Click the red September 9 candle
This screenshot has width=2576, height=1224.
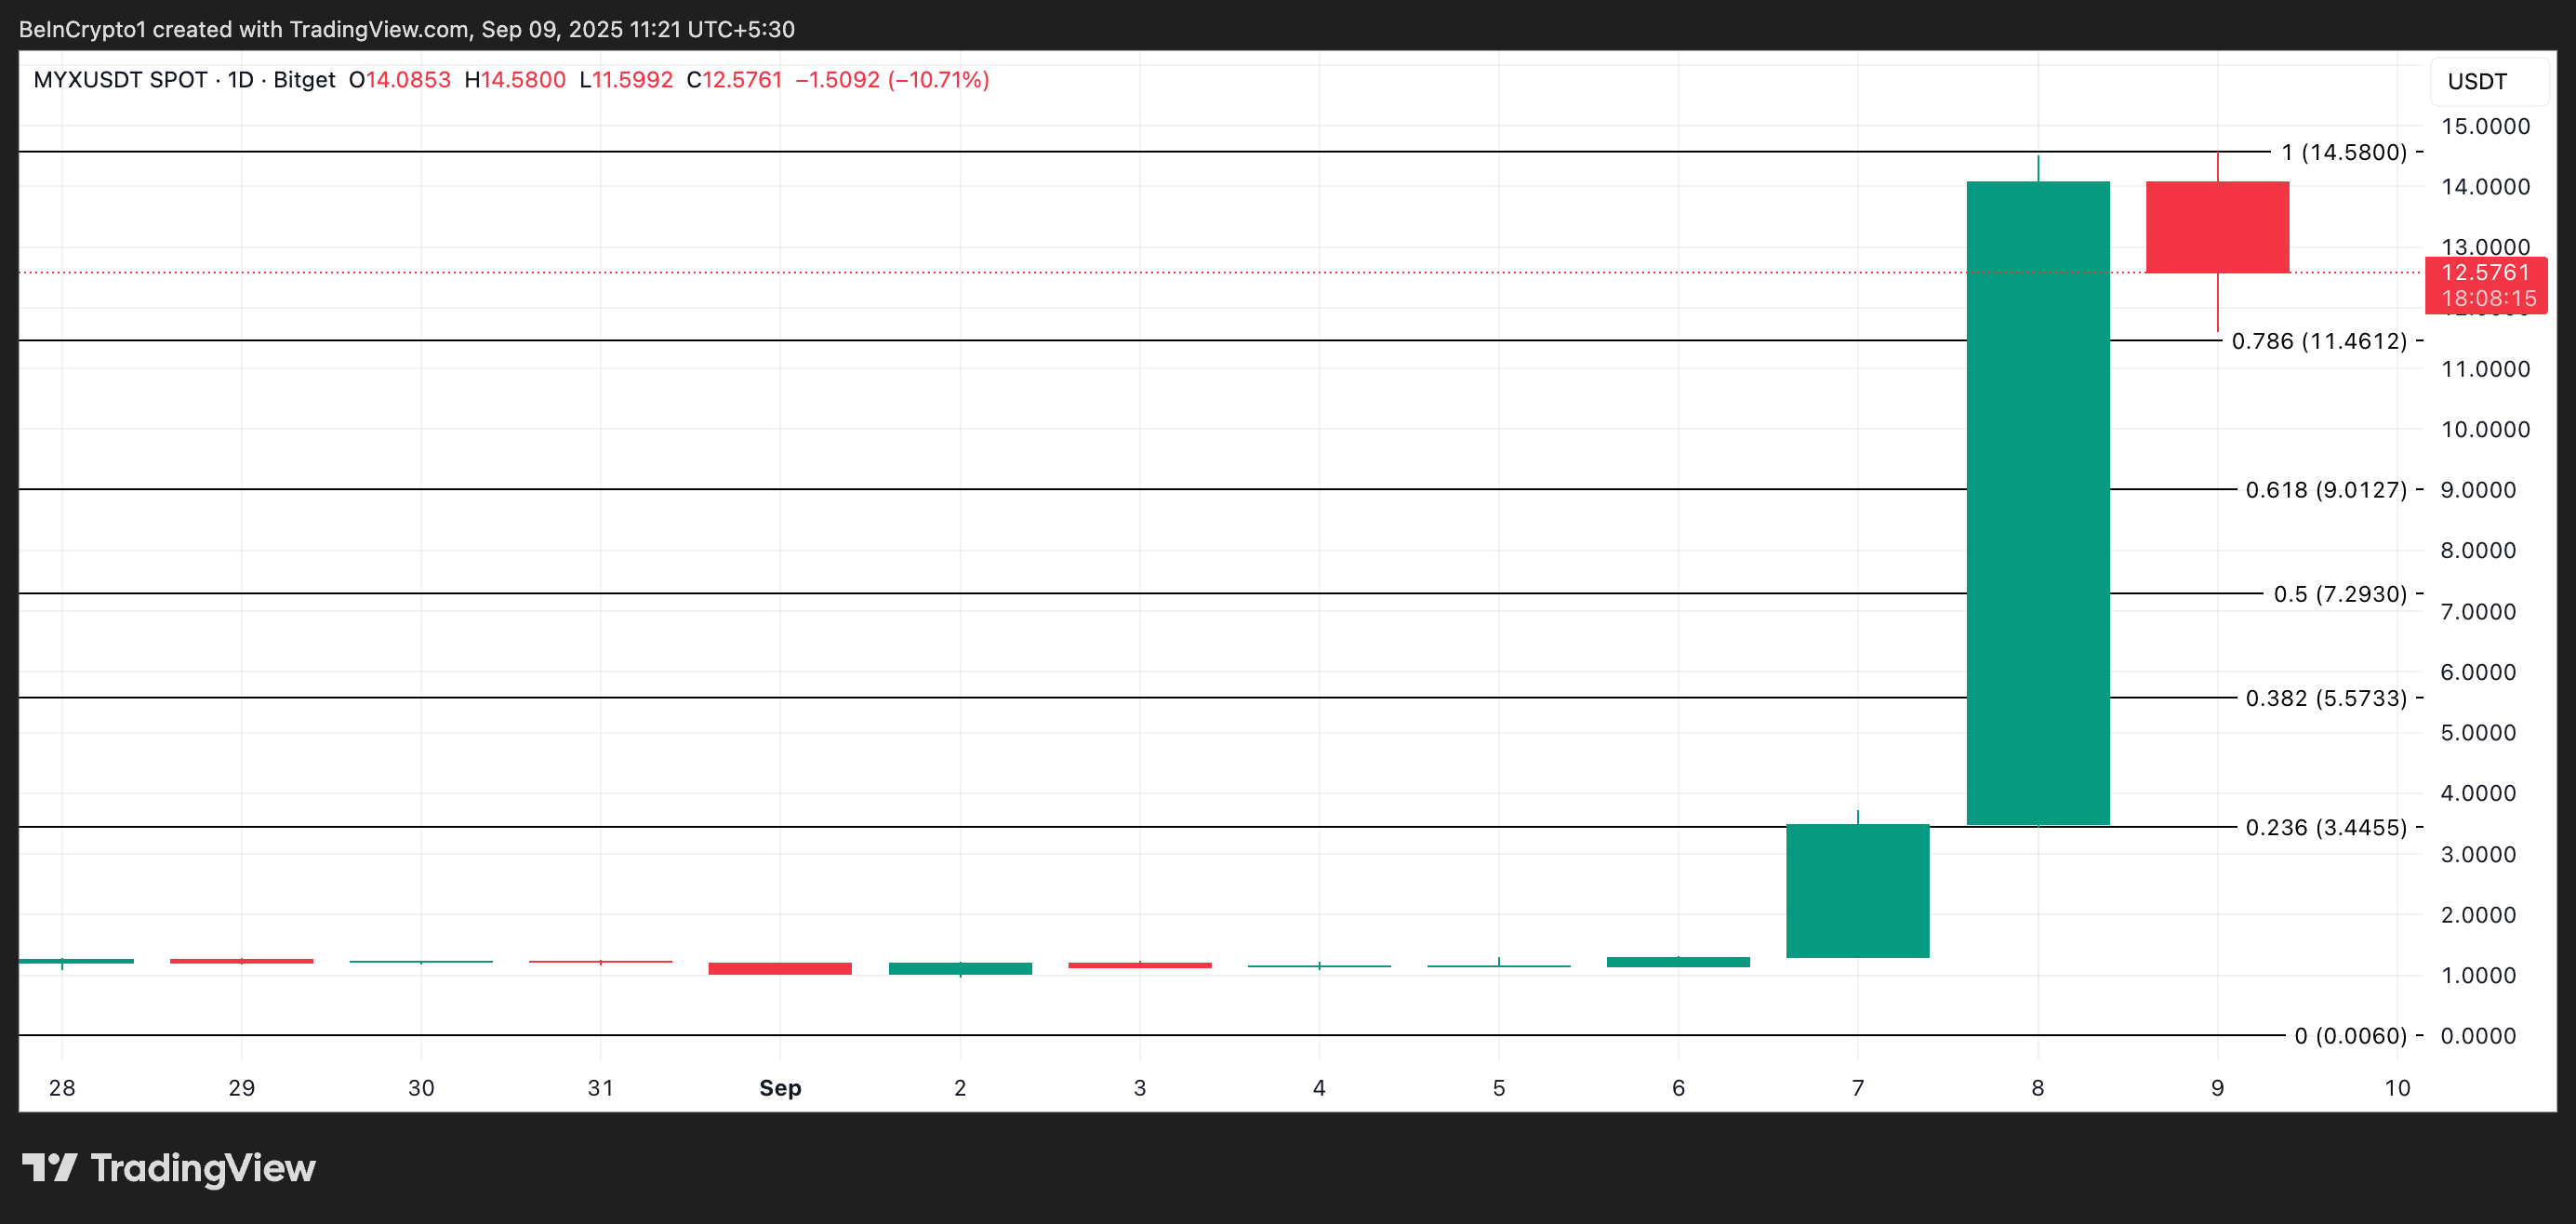tap(2216, 225)
